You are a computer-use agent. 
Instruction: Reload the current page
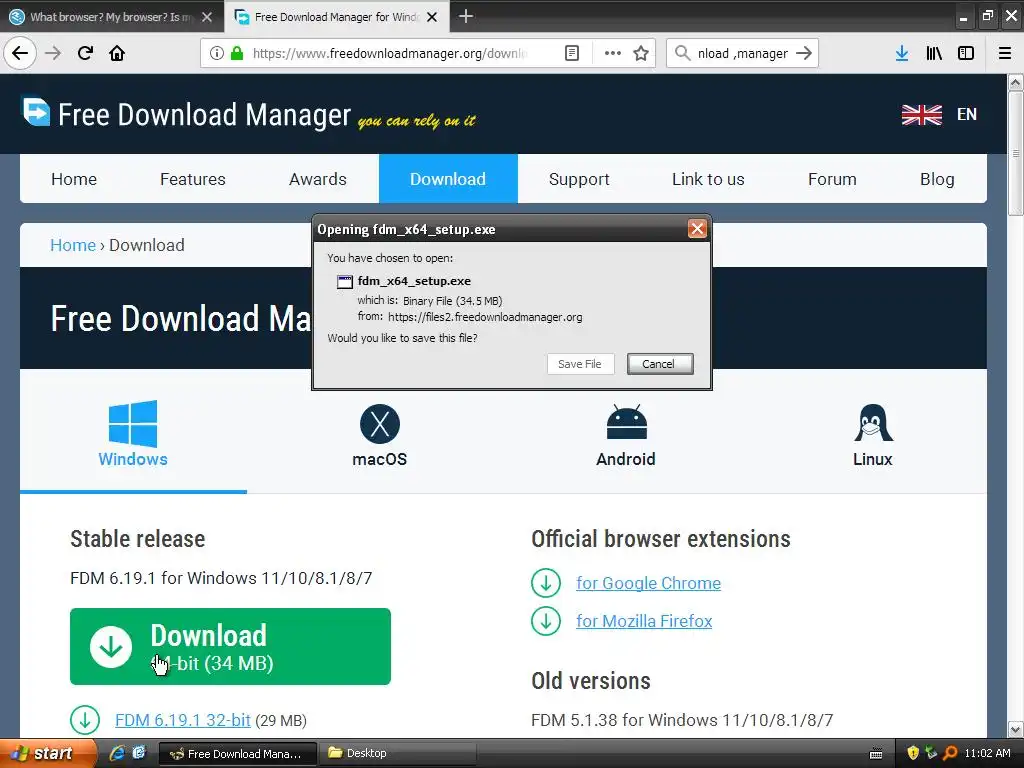[85, 53]
